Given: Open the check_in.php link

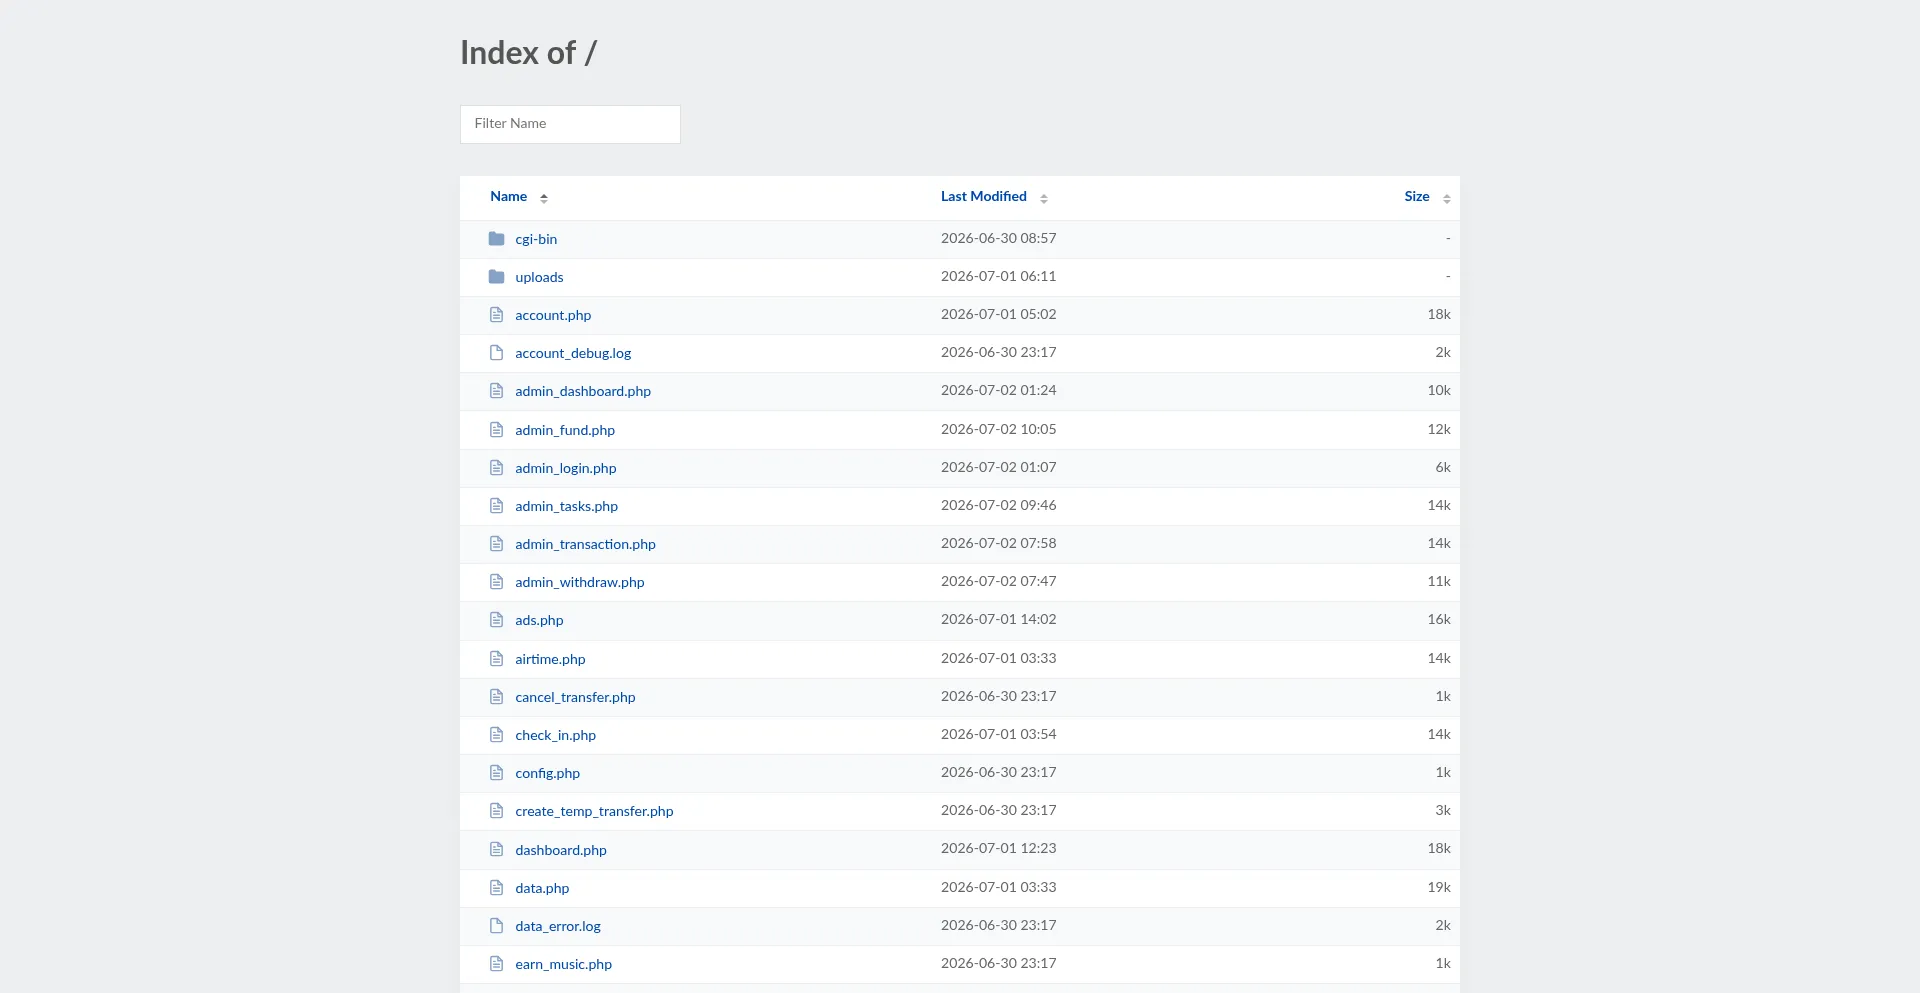Looking at the screenshot, I should pyautogui.click(x=555, y=735).
